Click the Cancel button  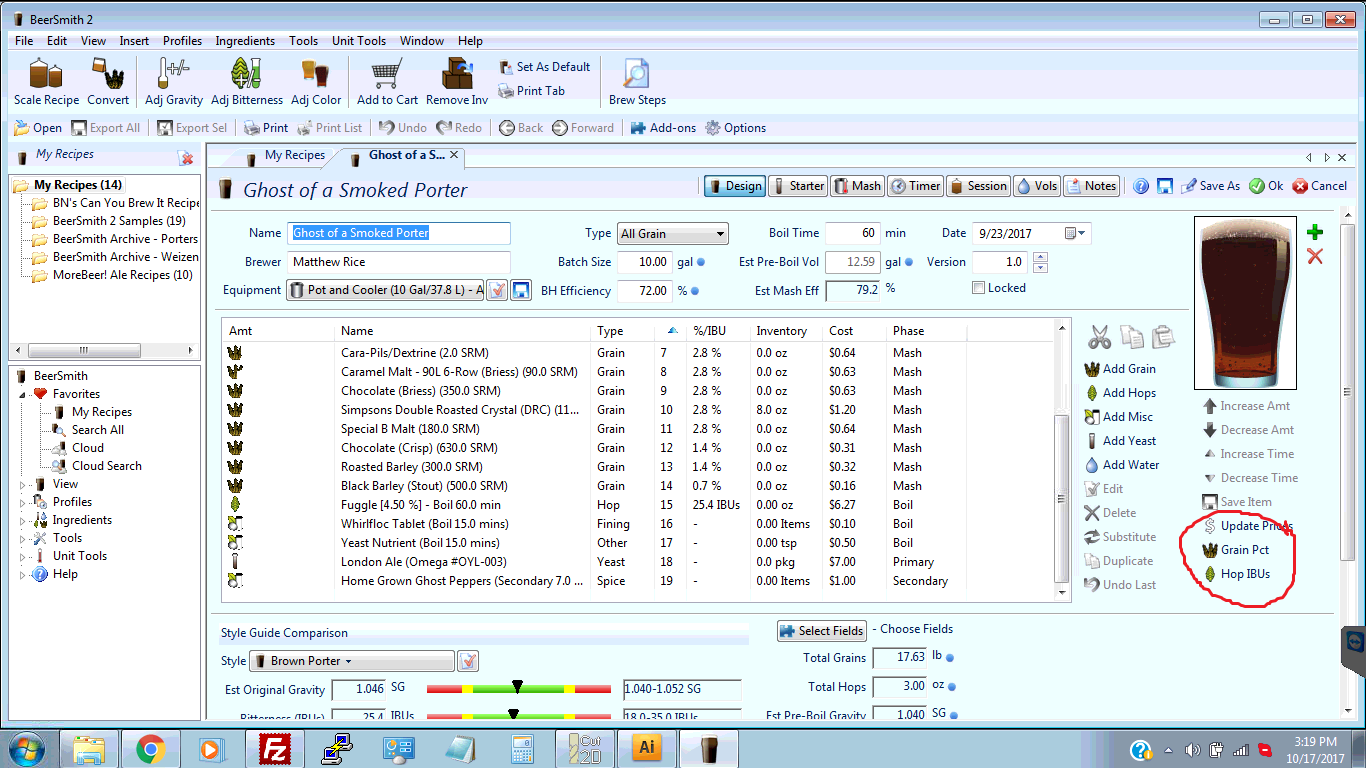(1320, 186)
